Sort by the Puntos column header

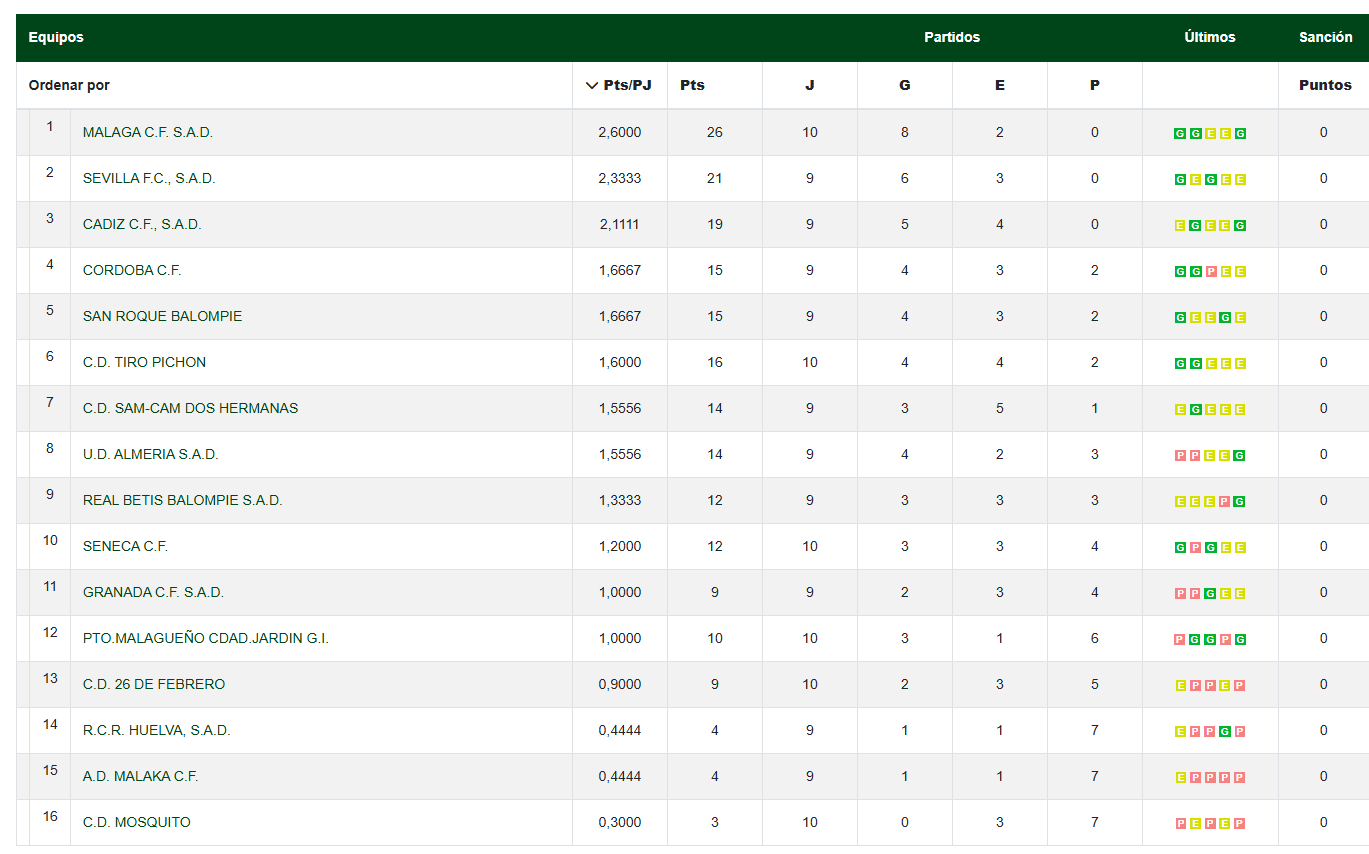(1325, 85)
